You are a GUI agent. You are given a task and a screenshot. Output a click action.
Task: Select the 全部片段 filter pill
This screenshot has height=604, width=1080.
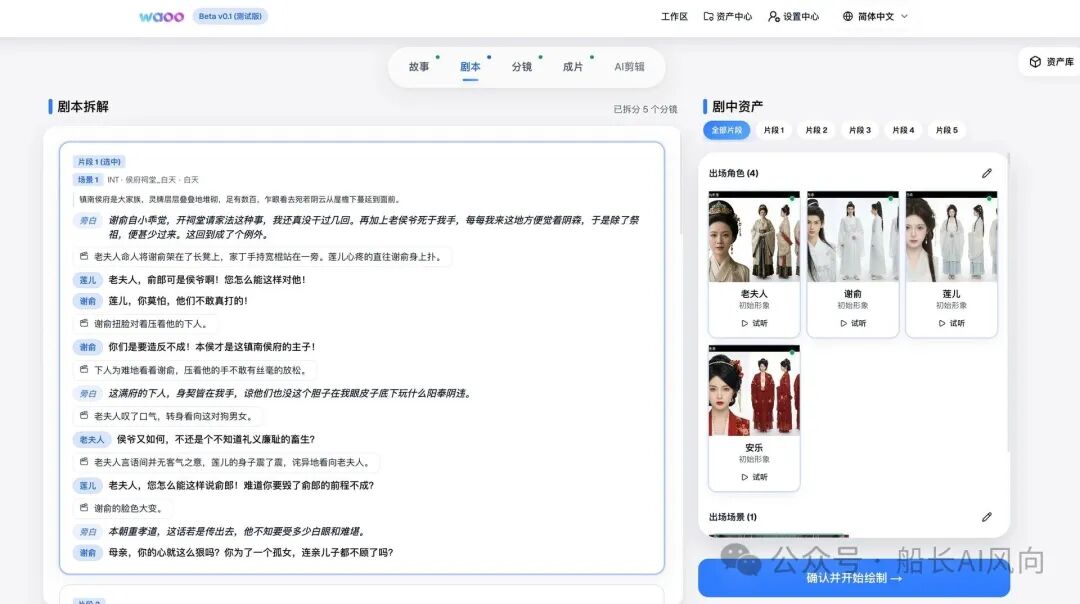[727, 130]
